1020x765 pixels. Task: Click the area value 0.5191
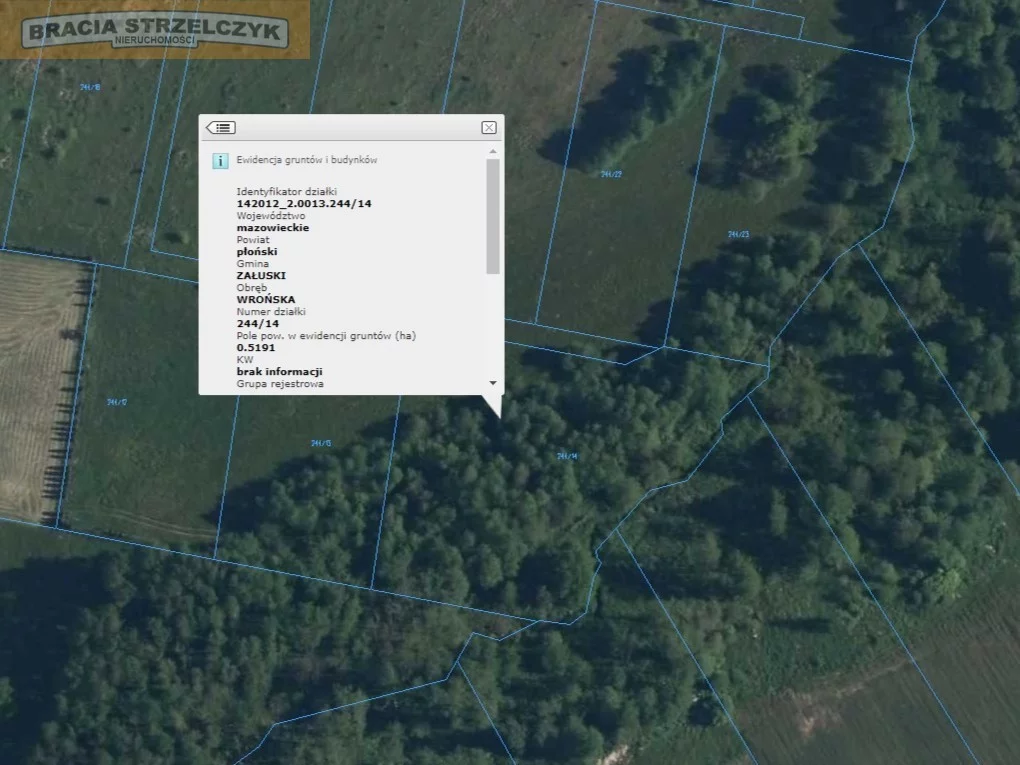pyautogui.click(x=256, y=347)
